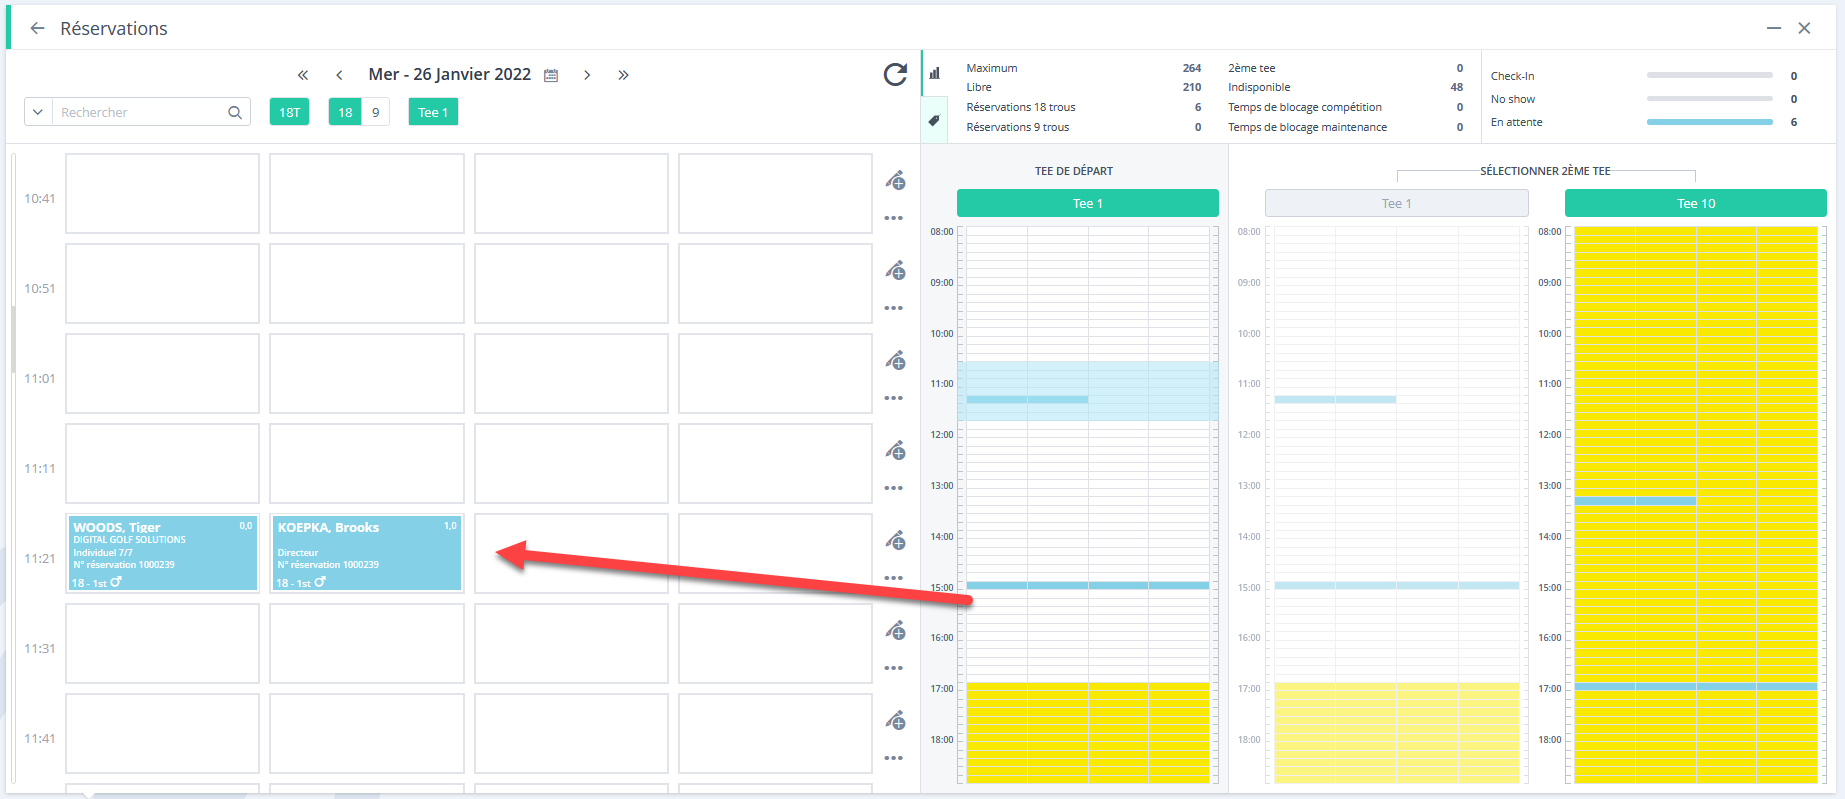Toggle the 18T filter
The width and height of the screenshot is (1845, 799).
point(289,112)
